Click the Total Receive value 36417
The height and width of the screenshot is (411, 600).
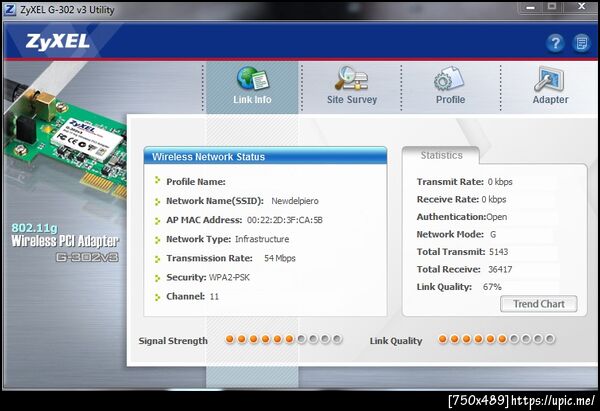click(500, 269)
